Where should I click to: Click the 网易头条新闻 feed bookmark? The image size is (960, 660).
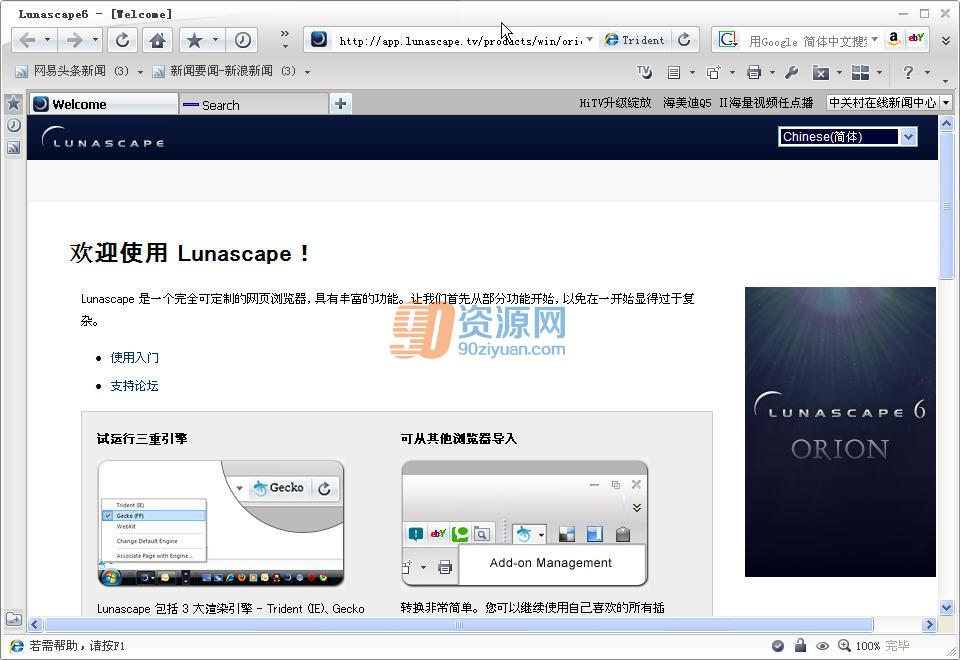point(72,72)
